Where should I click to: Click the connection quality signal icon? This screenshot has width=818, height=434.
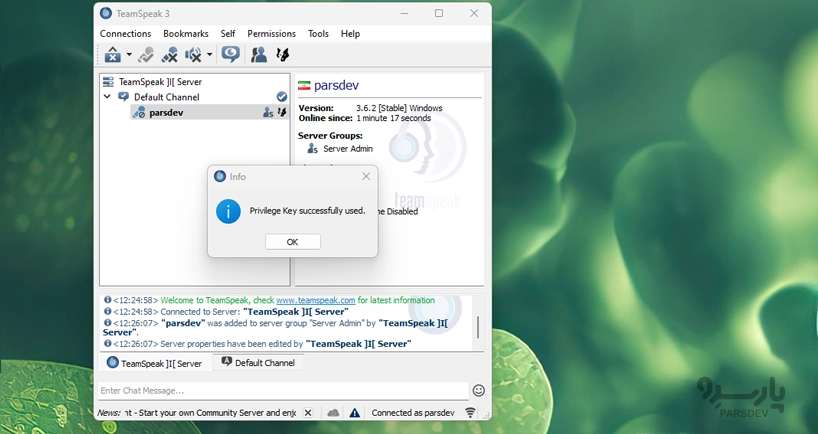point(470,412)
